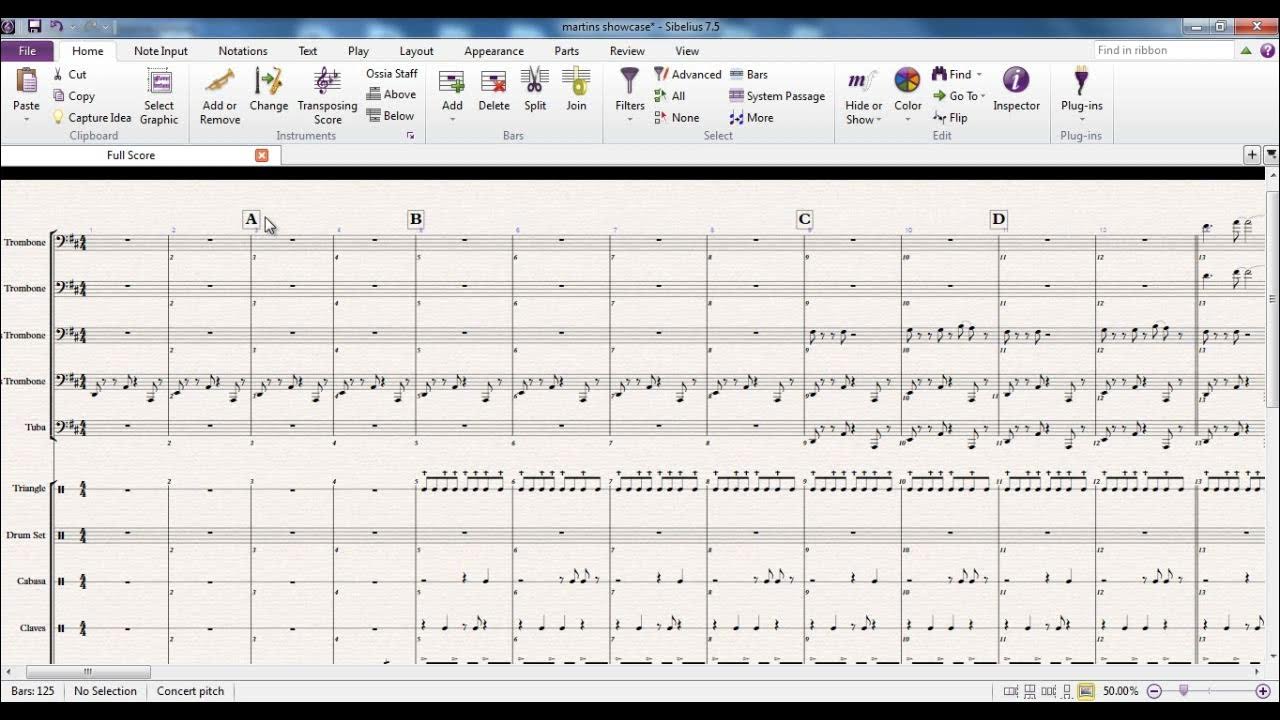The width and height of the screenshot is (1280, 720).
Task: Expand the Color dropdown arrow
Action: tap(908, 120)
